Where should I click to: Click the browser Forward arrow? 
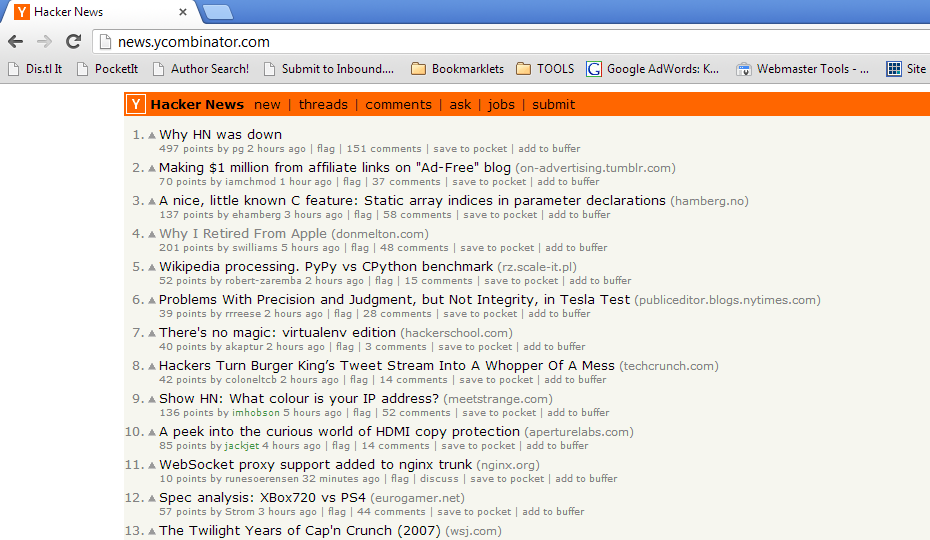[x=44, y=42]
